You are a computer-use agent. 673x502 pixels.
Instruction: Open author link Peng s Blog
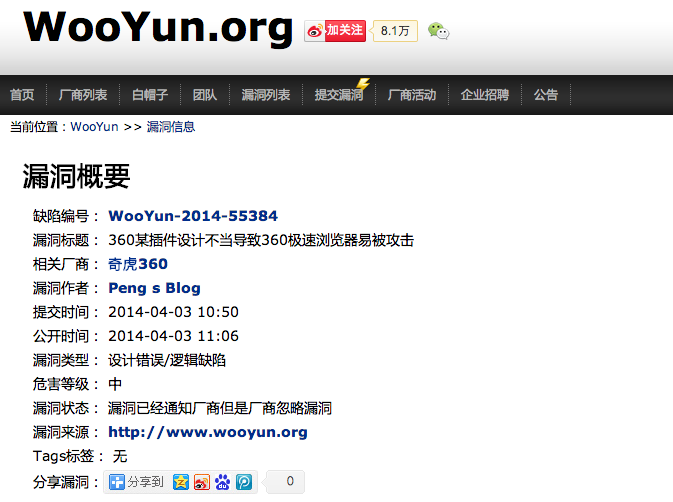click(x=154, y=288)
